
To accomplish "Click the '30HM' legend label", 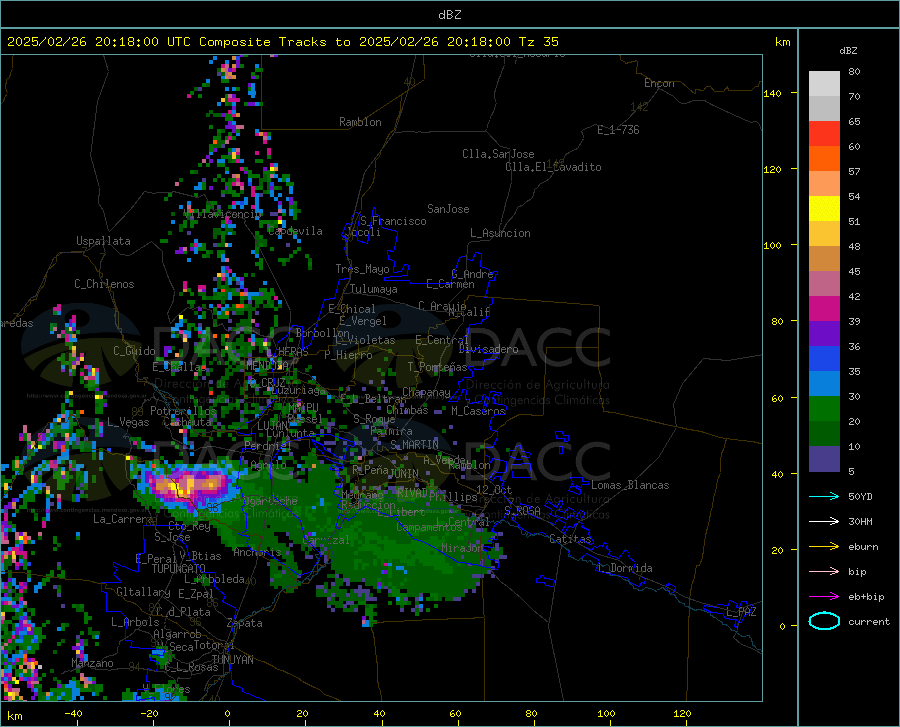I will (860, 522).
